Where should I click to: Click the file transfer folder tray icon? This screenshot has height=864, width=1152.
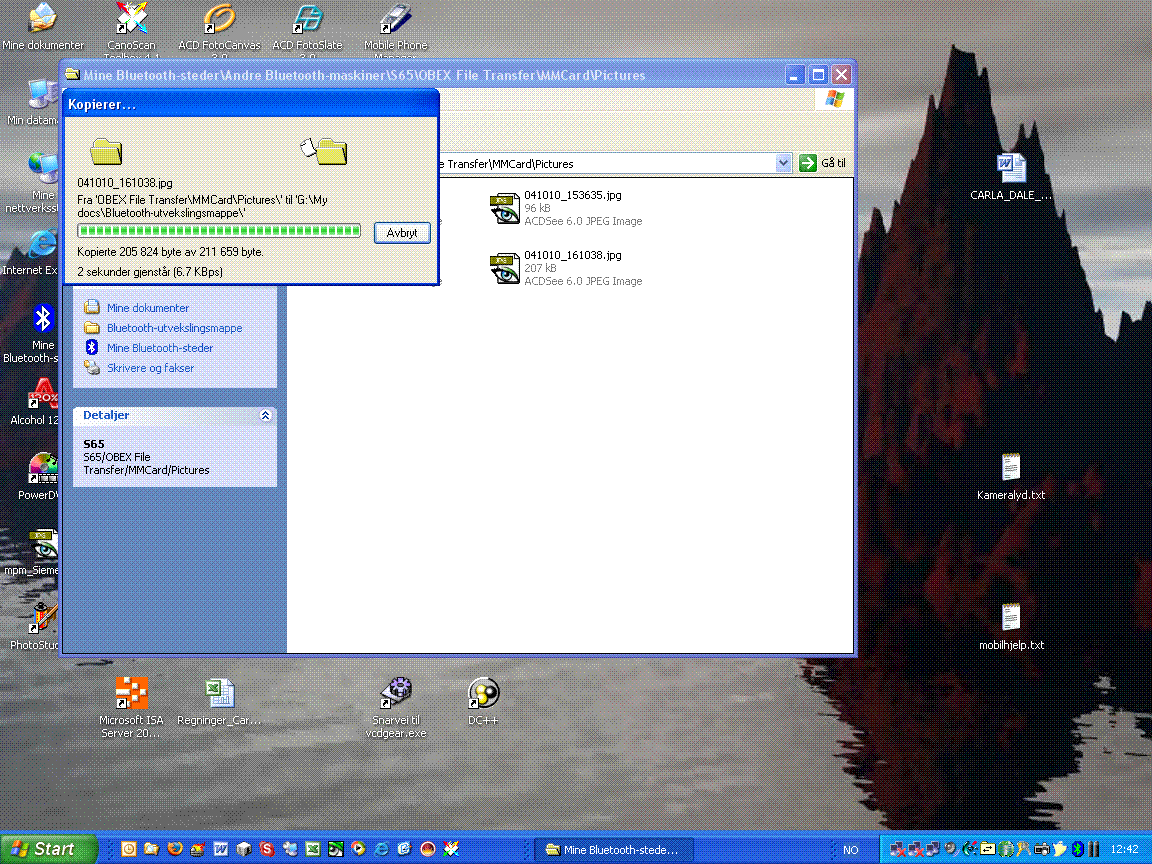click(x=987, y=849)
